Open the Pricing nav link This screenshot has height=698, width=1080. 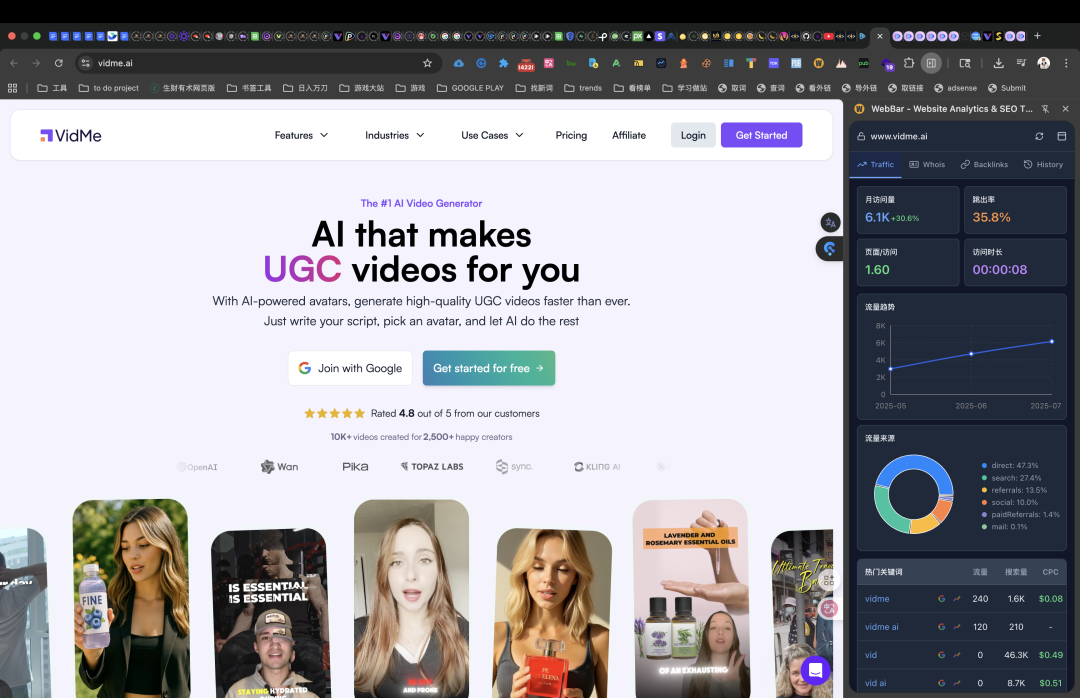point(571,135)
